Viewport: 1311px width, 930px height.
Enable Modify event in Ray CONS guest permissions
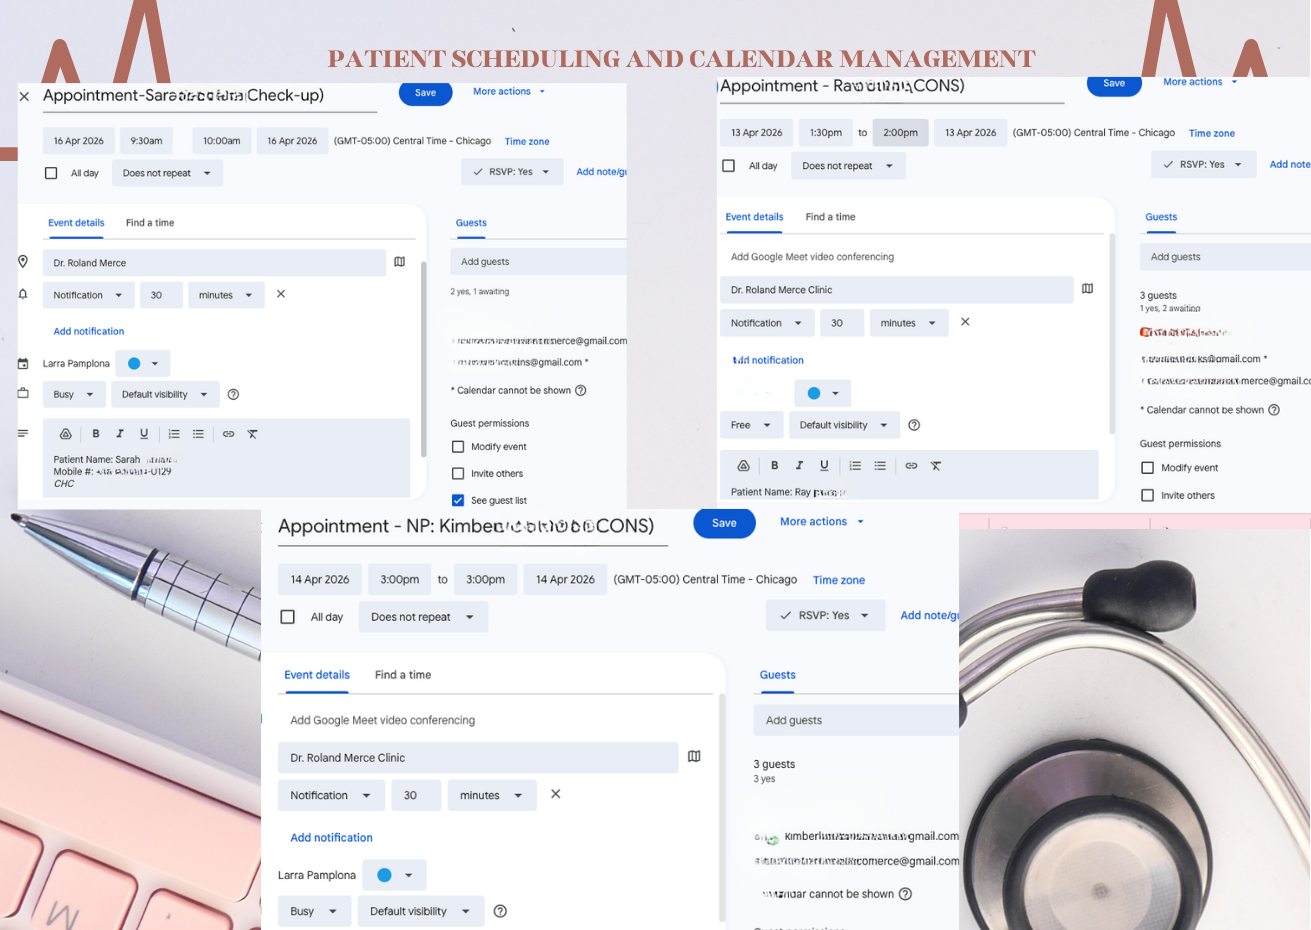click(x=1148, y=468)
